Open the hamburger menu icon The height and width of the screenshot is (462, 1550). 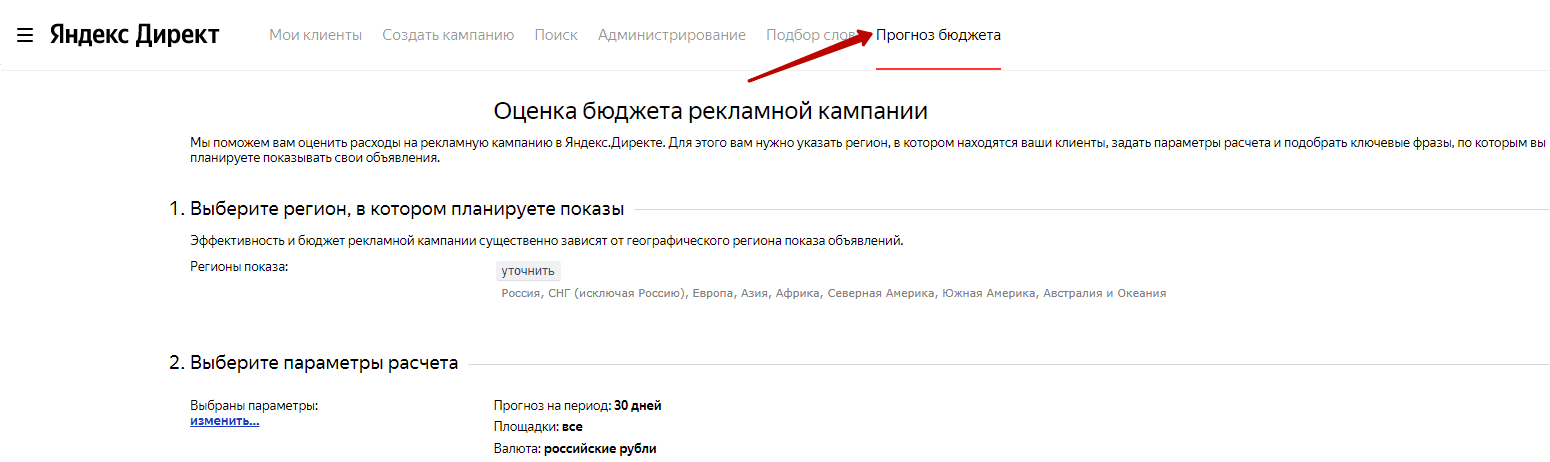click(25, 36)
